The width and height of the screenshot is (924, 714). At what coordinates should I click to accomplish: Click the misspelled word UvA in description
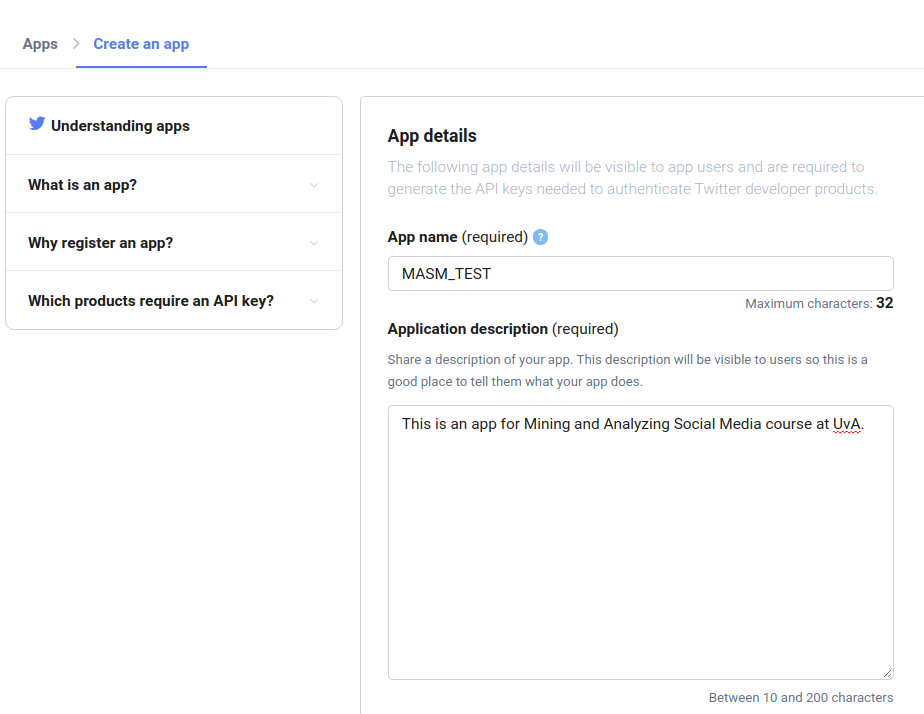(847, 424)
